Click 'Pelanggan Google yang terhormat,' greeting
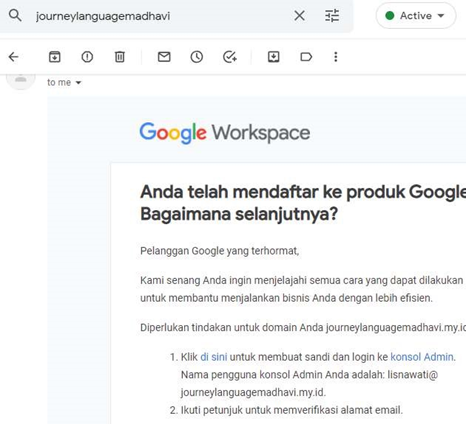Viewport: 466px width, 424px height. point(220,251)
